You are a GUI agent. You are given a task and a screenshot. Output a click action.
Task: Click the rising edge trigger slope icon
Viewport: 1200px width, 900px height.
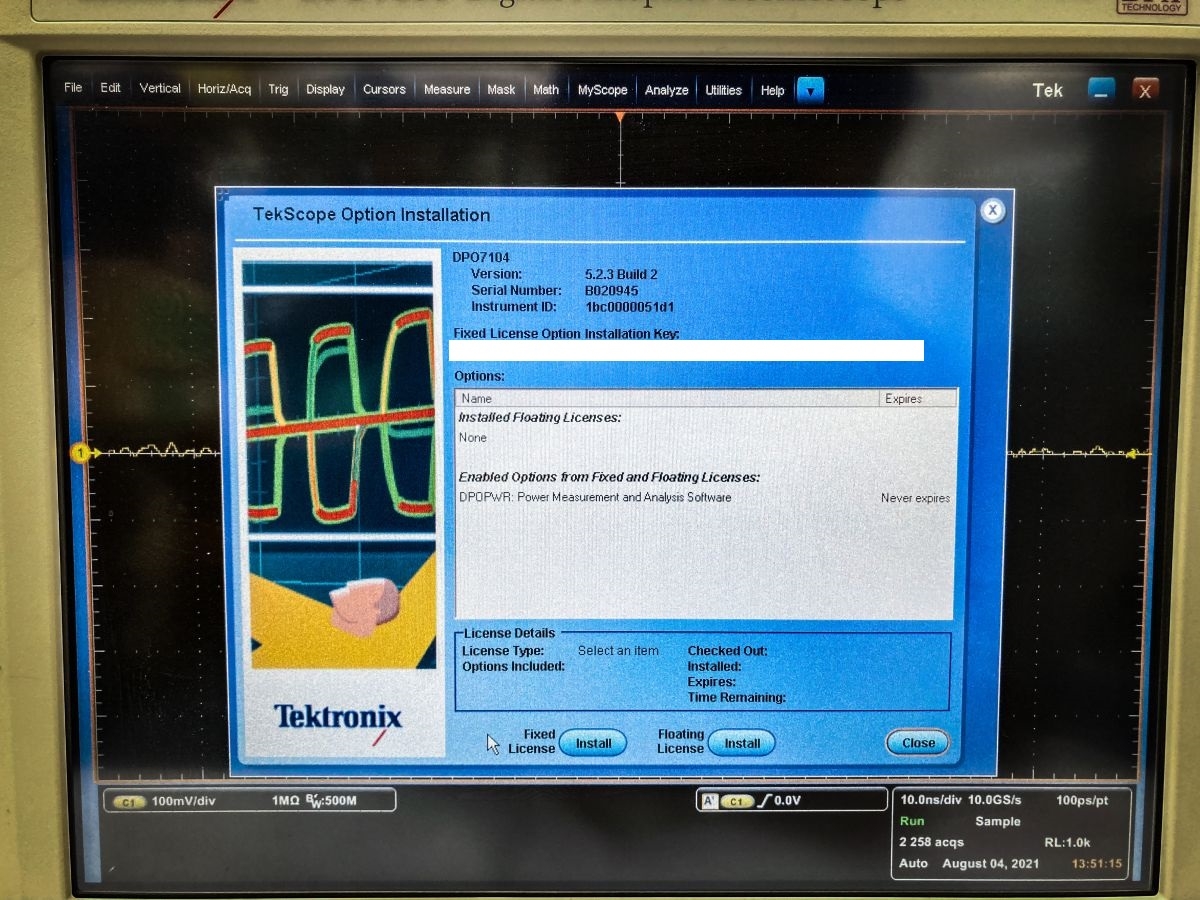[x=764, y=801]
